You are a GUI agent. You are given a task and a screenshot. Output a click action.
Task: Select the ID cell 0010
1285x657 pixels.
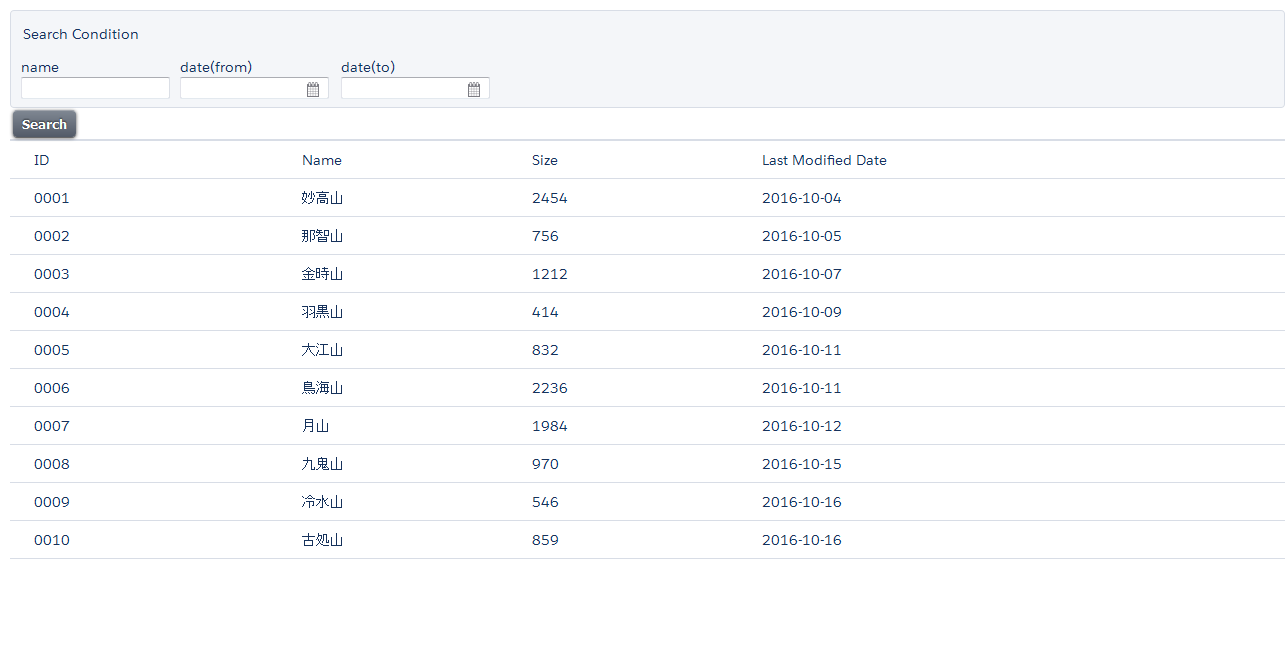click(x=52, y=540)
